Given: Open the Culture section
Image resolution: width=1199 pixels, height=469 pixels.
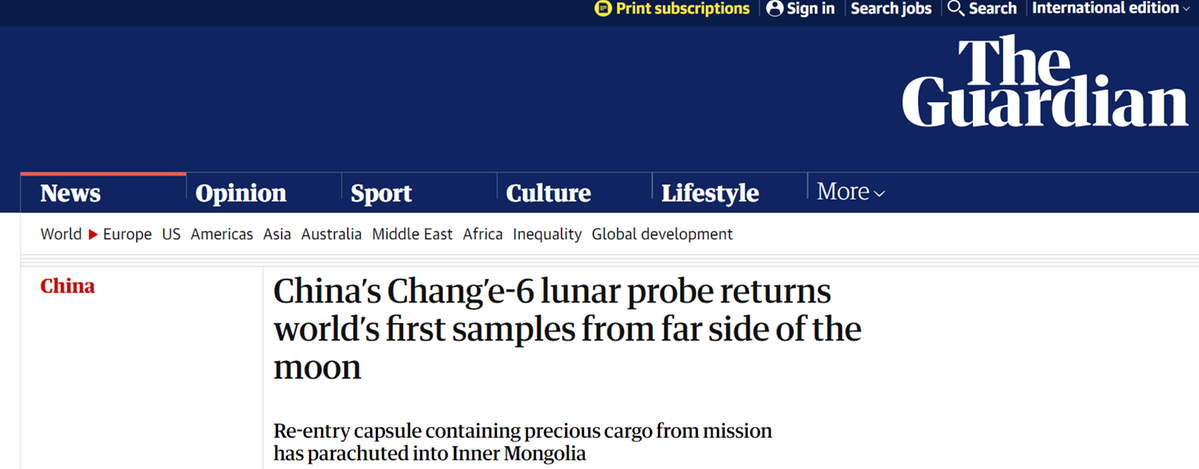Looking at the screenshot, I should coord(548,193).
